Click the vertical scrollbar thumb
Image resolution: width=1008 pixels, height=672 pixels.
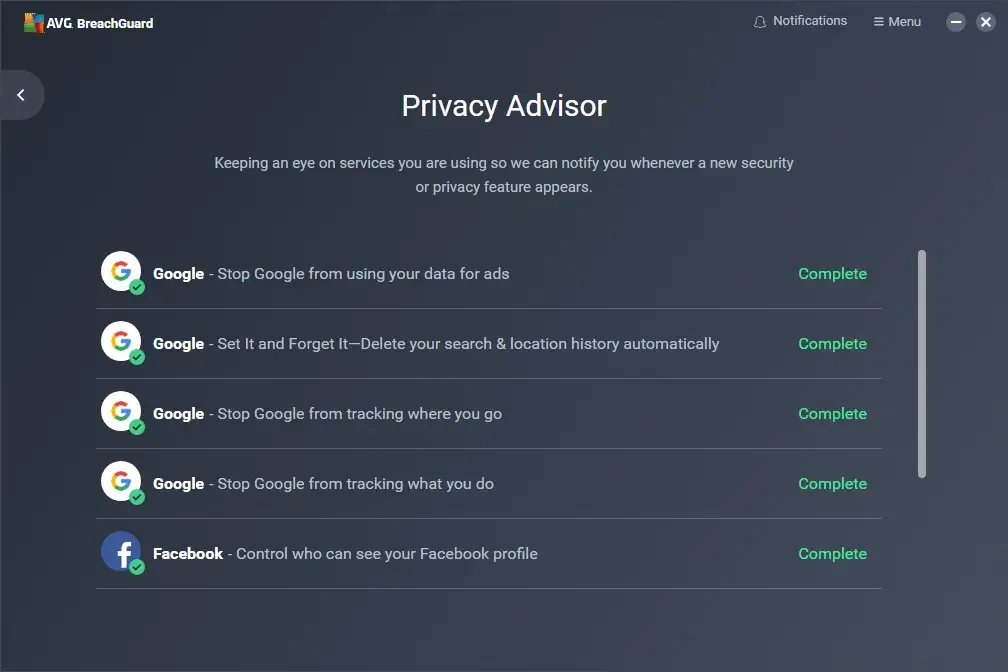click(x=922, y=364)
